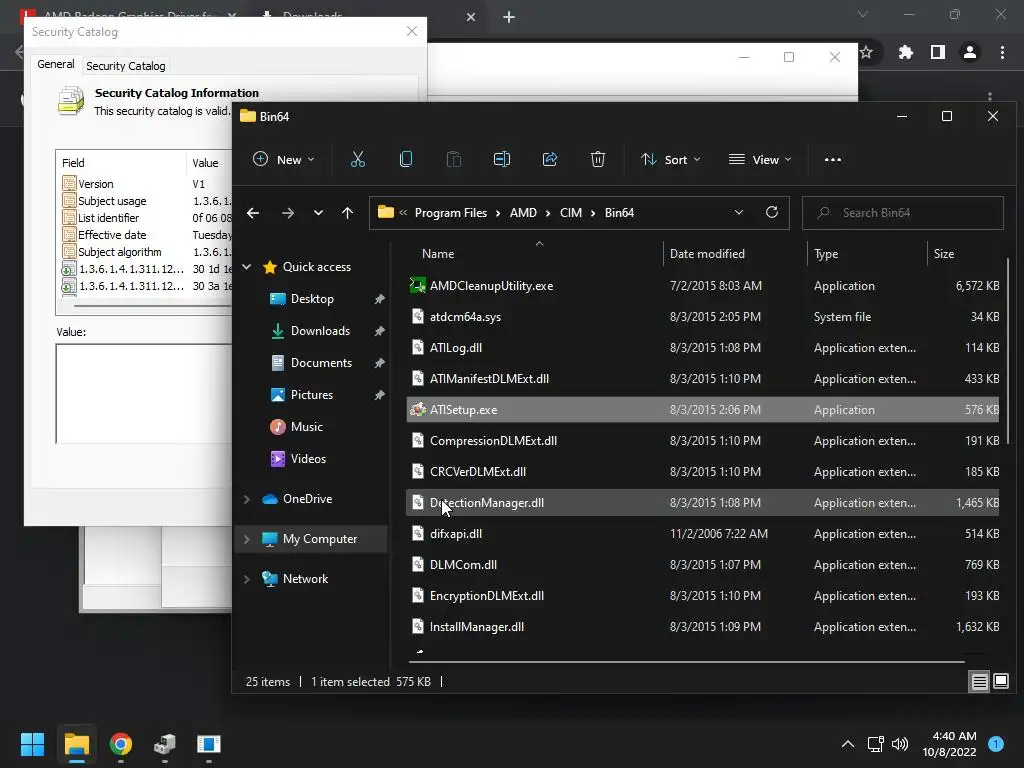1024x768 pixels.
Task: Open a new Chrome tab
Action: click(x=509, y=17)
